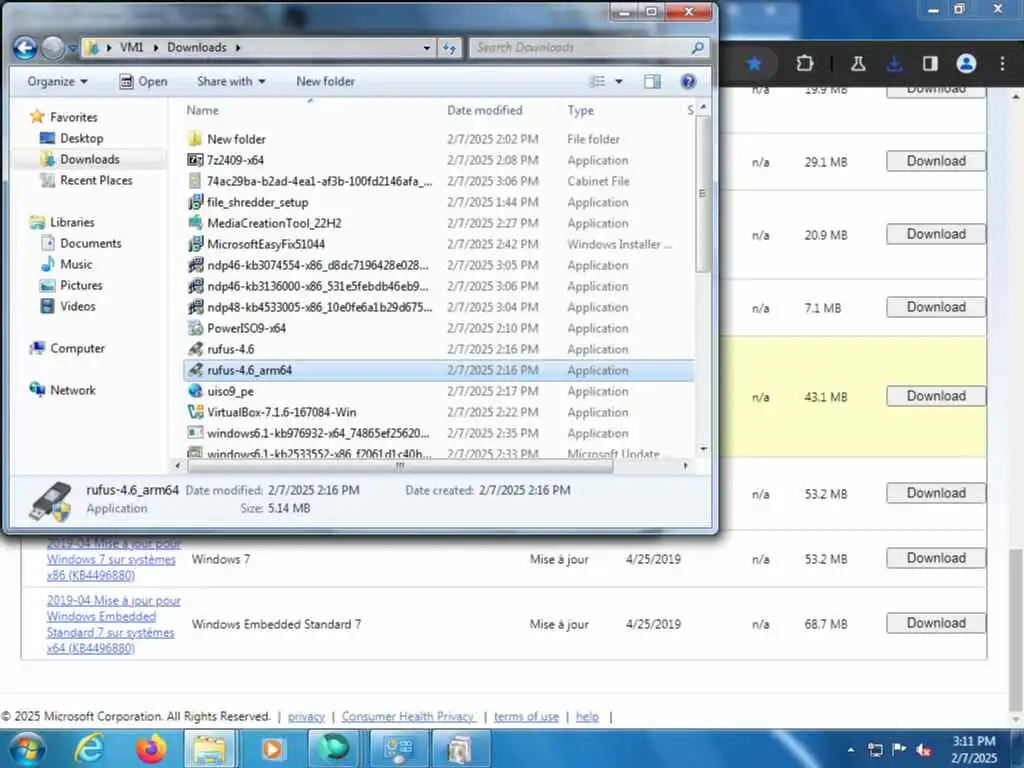This screenshot has height=768, width=1024.
Task: Click the search magnifier icon in Explorer
Action: [x=697, y=48]
